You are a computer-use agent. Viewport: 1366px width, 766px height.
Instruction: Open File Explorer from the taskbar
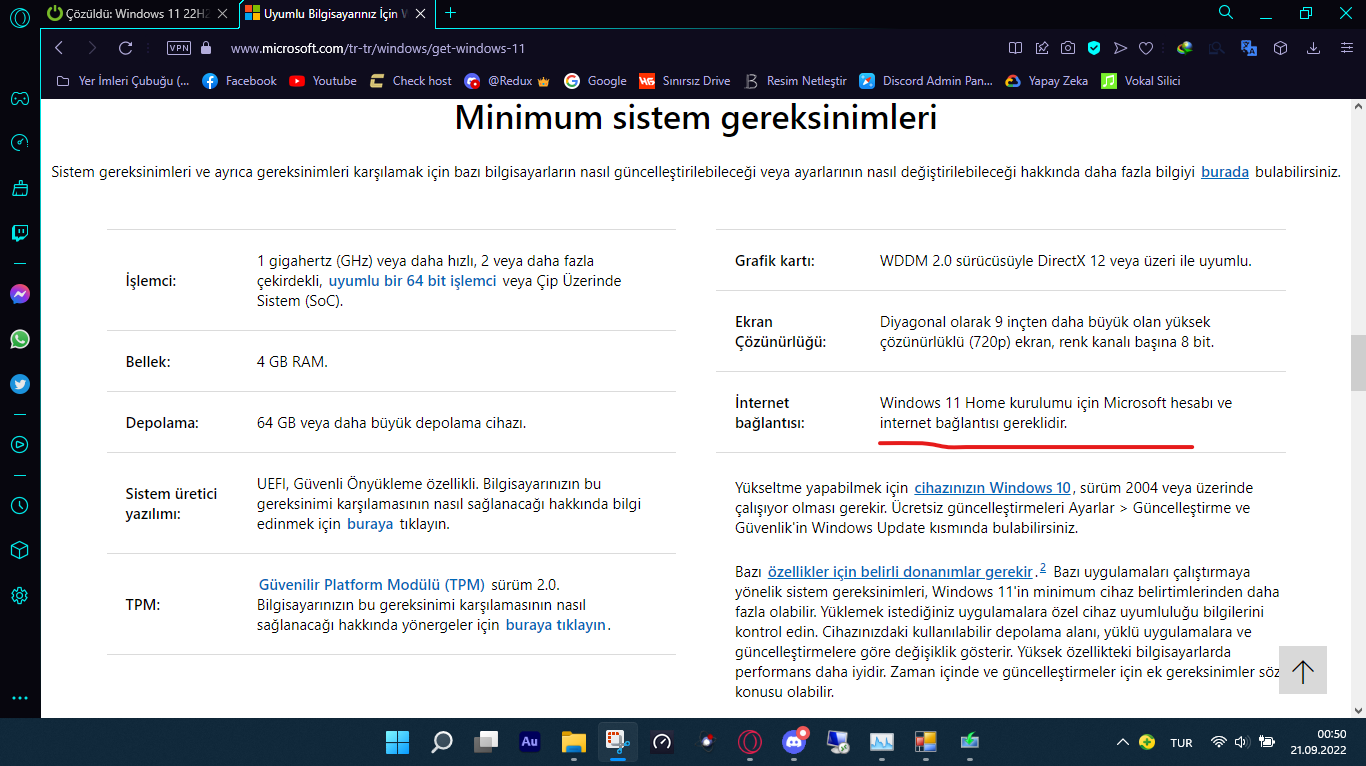click(x=573, y=742)
